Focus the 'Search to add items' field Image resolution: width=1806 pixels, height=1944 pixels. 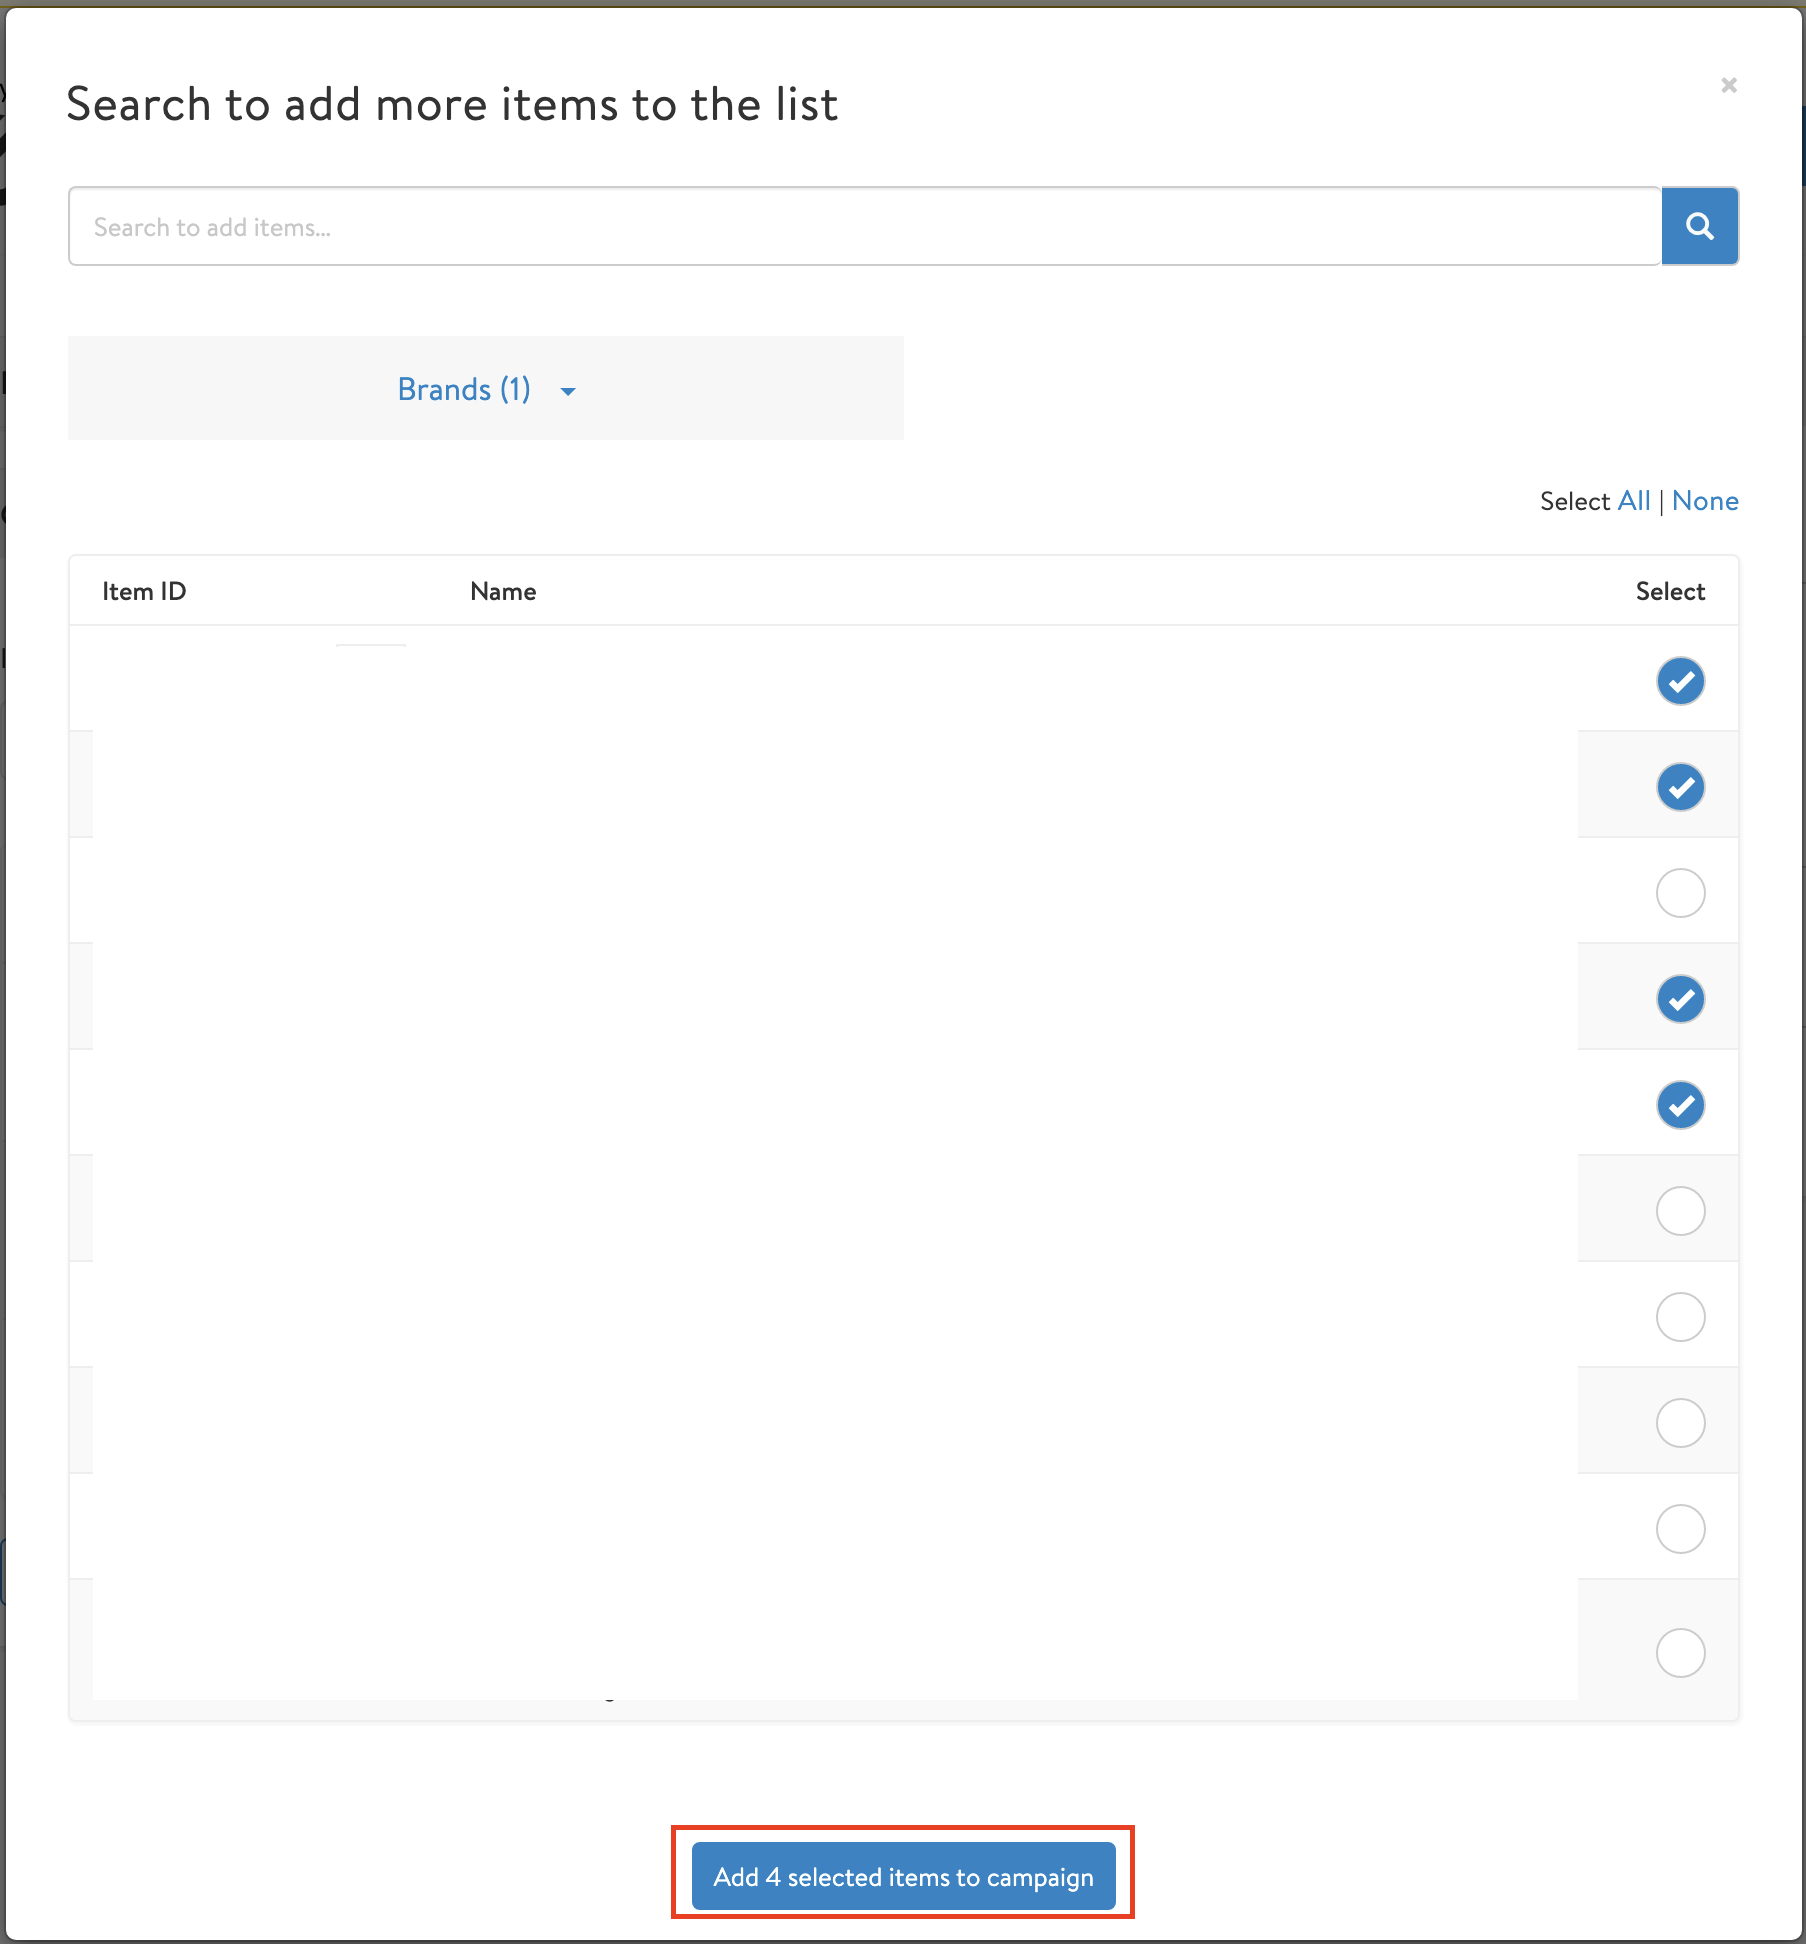865,226
